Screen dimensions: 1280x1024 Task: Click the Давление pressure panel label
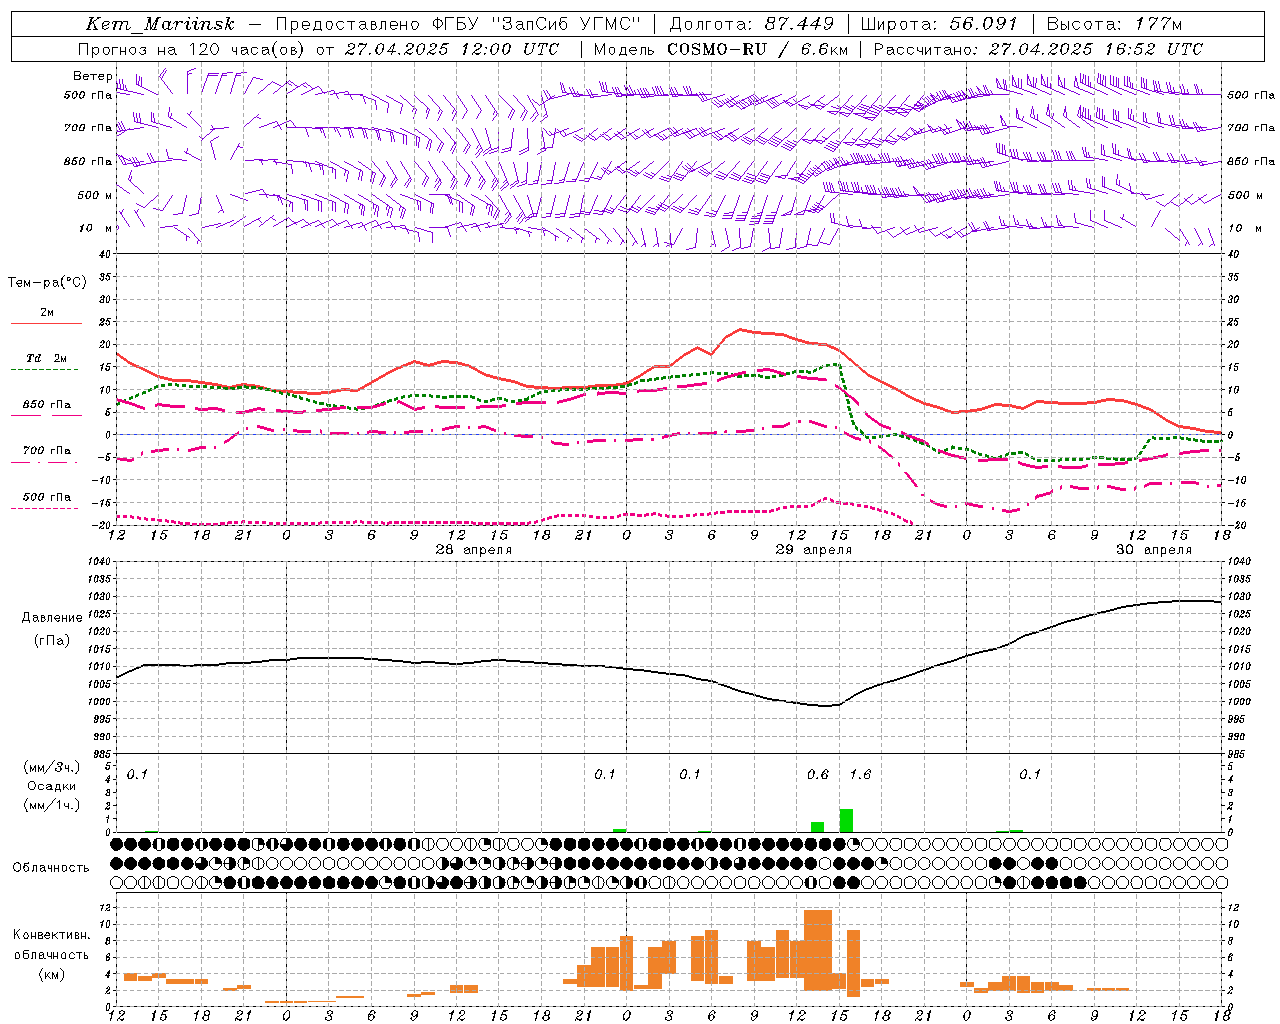click(51, 618)
